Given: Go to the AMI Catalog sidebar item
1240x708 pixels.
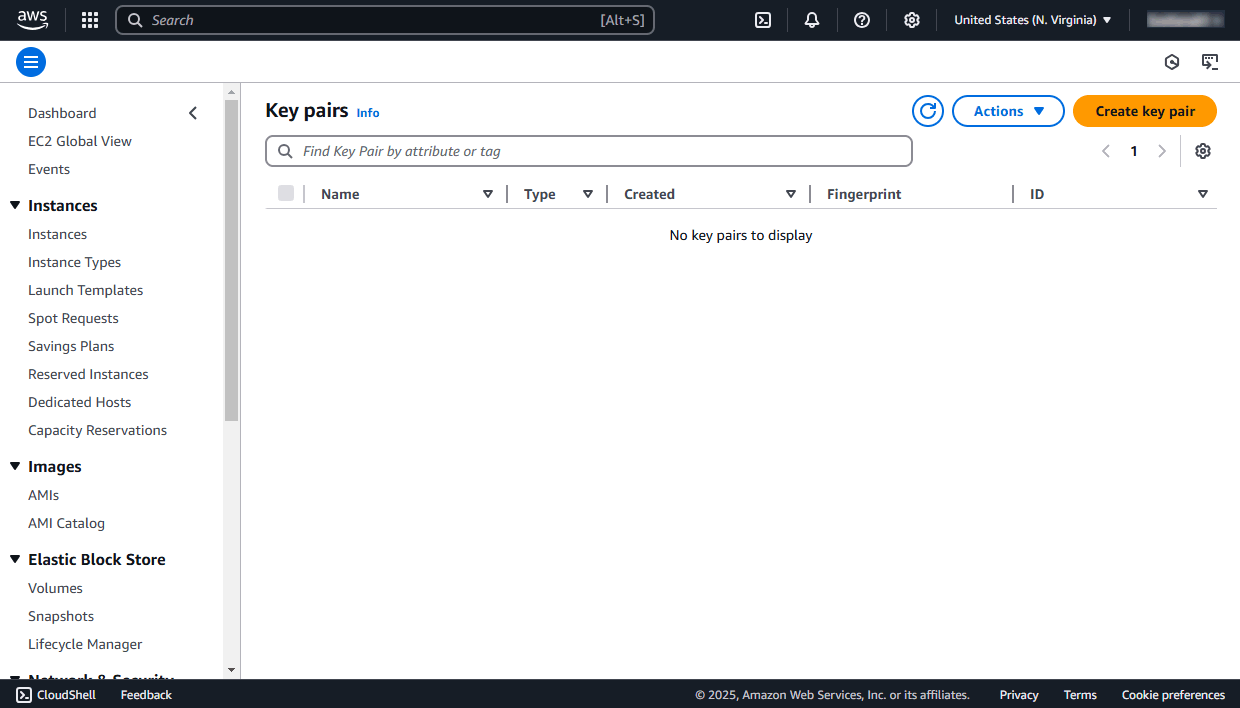Looking at the screenshot, I should point(66,522).
